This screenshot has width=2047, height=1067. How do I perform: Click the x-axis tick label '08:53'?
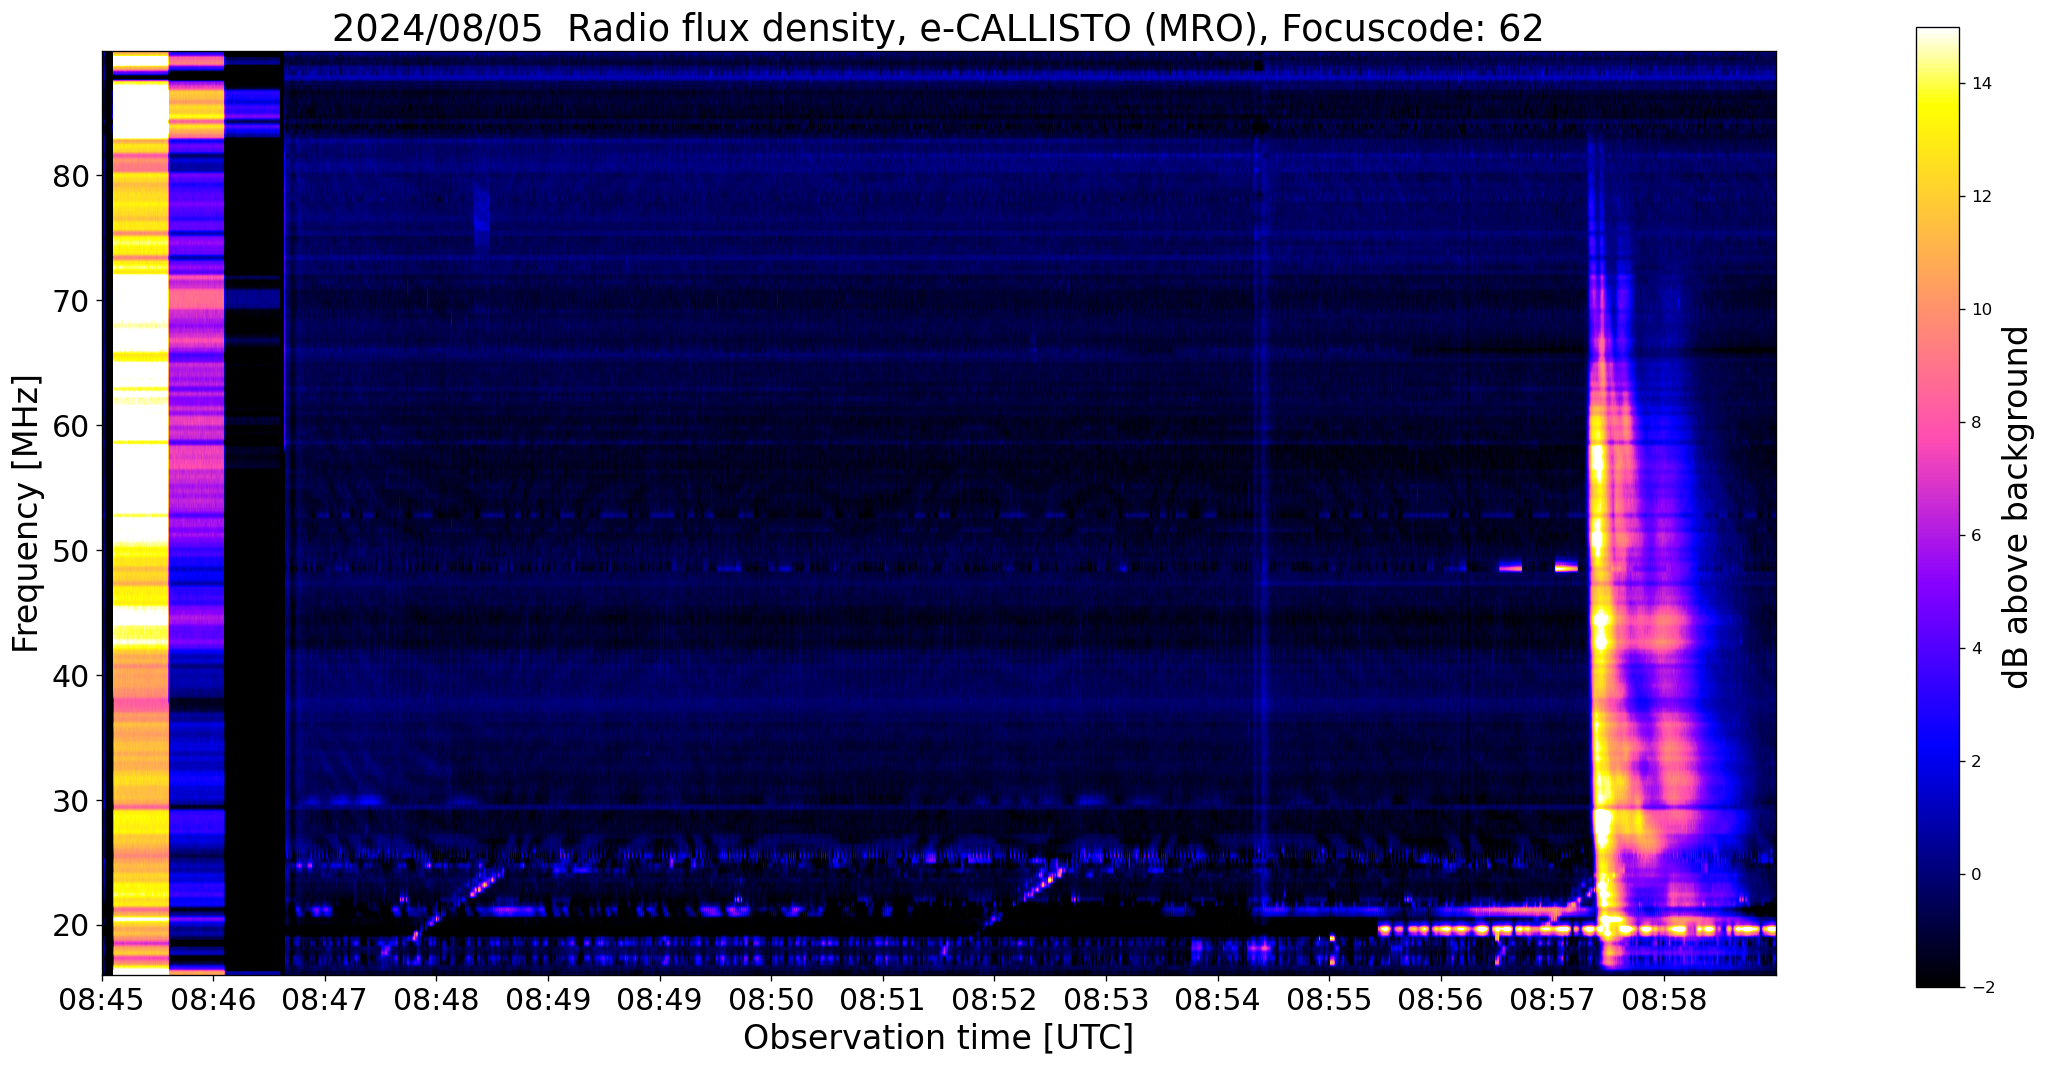[x=1106, y=999]
